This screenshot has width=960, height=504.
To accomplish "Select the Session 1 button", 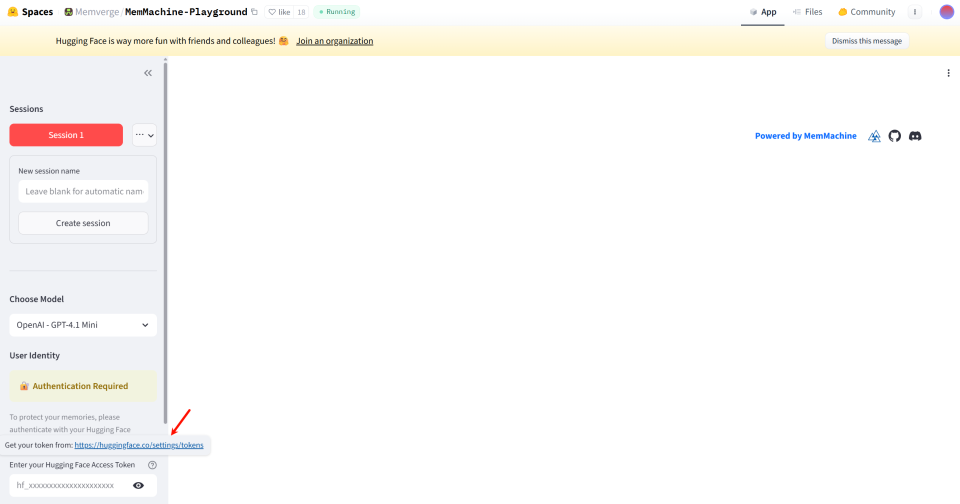I will [x=66, y=135].
